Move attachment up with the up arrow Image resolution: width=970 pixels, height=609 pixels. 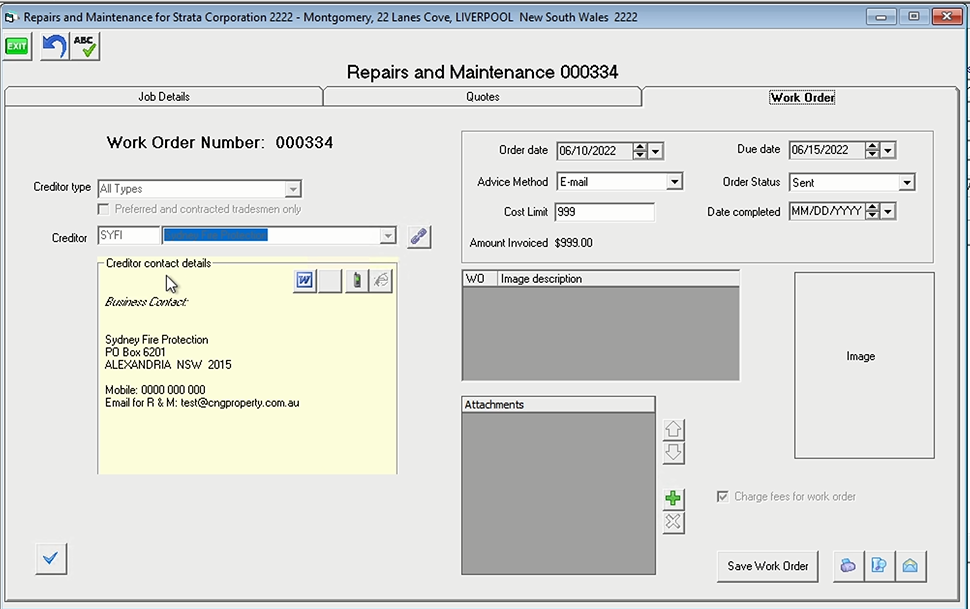(x=673, y=429)
